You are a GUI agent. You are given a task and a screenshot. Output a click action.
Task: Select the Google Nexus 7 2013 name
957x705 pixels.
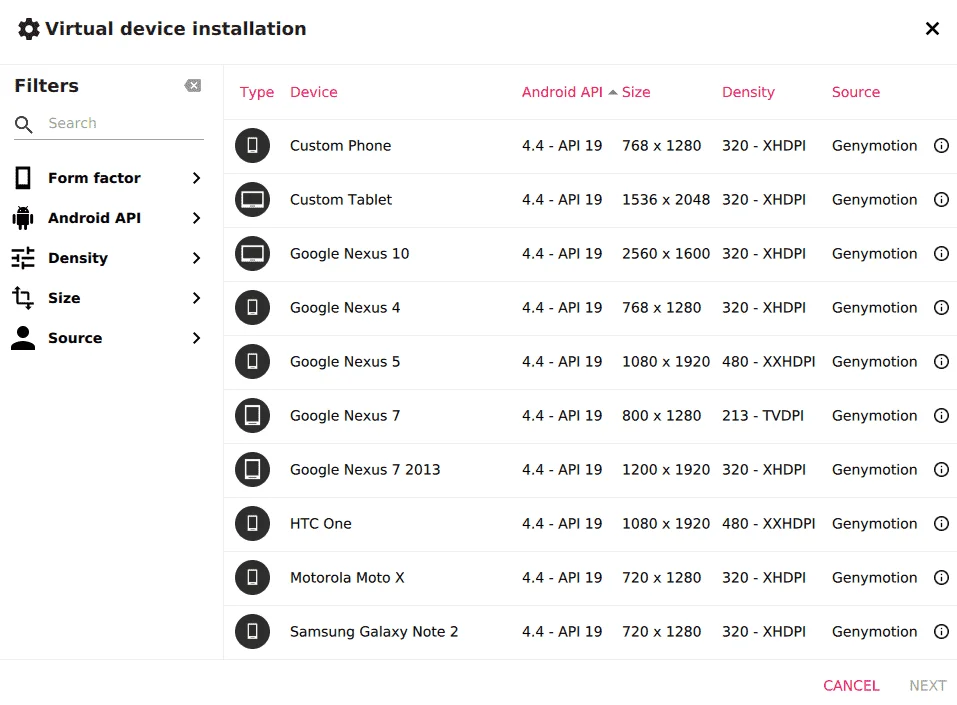click(x=365, y=470)
